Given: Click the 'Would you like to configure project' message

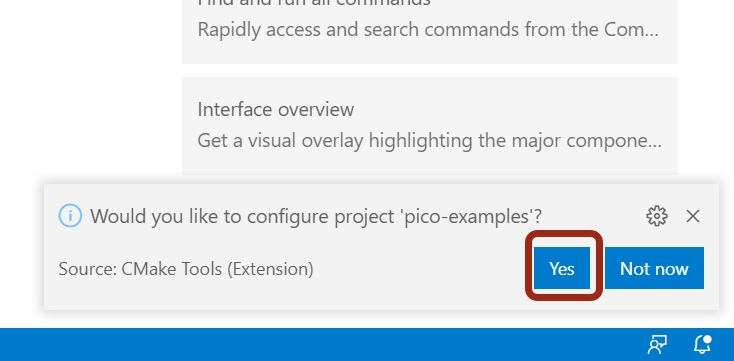Looking at the screenshot, I should [316, 216].
